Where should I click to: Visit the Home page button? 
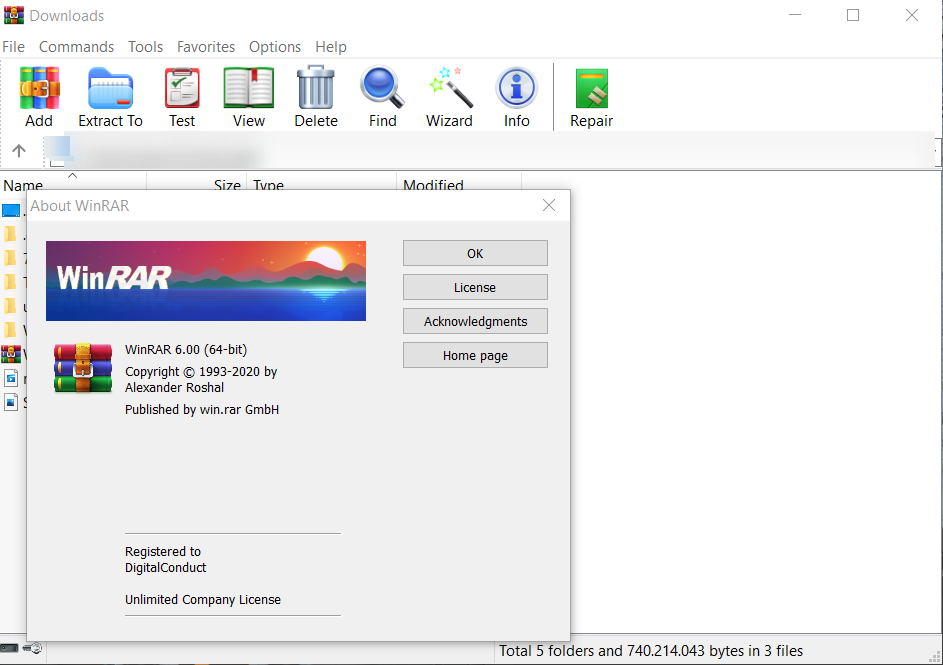(x=475, y=355)
